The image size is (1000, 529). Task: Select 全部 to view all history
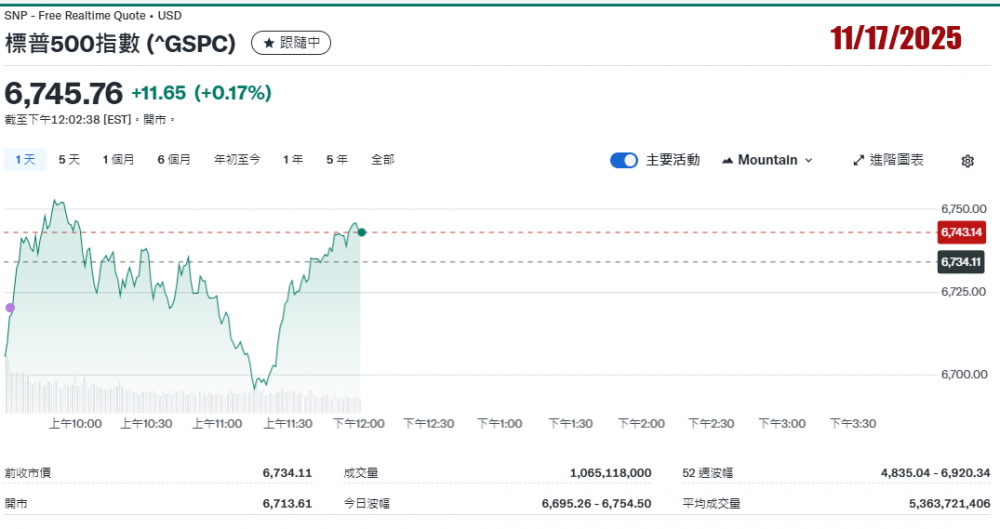(383, 159)
